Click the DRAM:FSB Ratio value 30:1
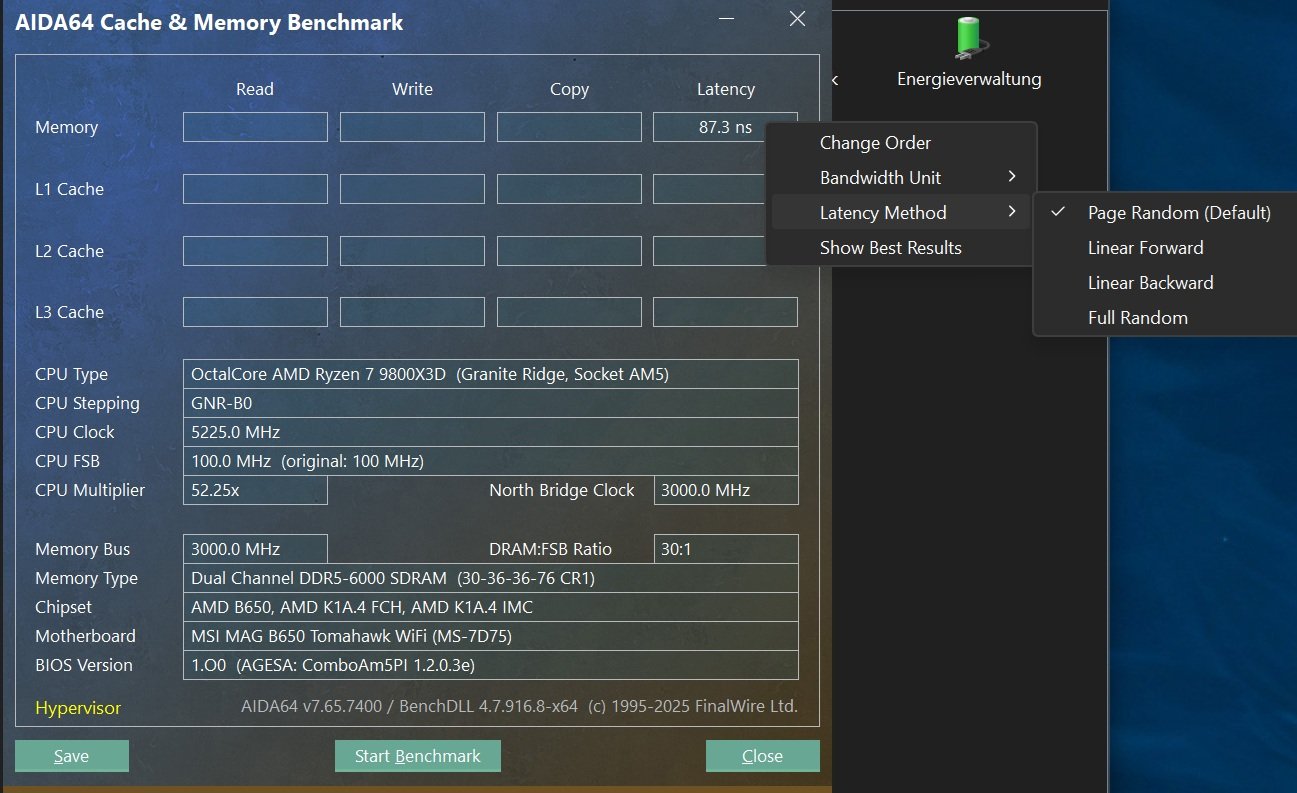 coord(726,549)
